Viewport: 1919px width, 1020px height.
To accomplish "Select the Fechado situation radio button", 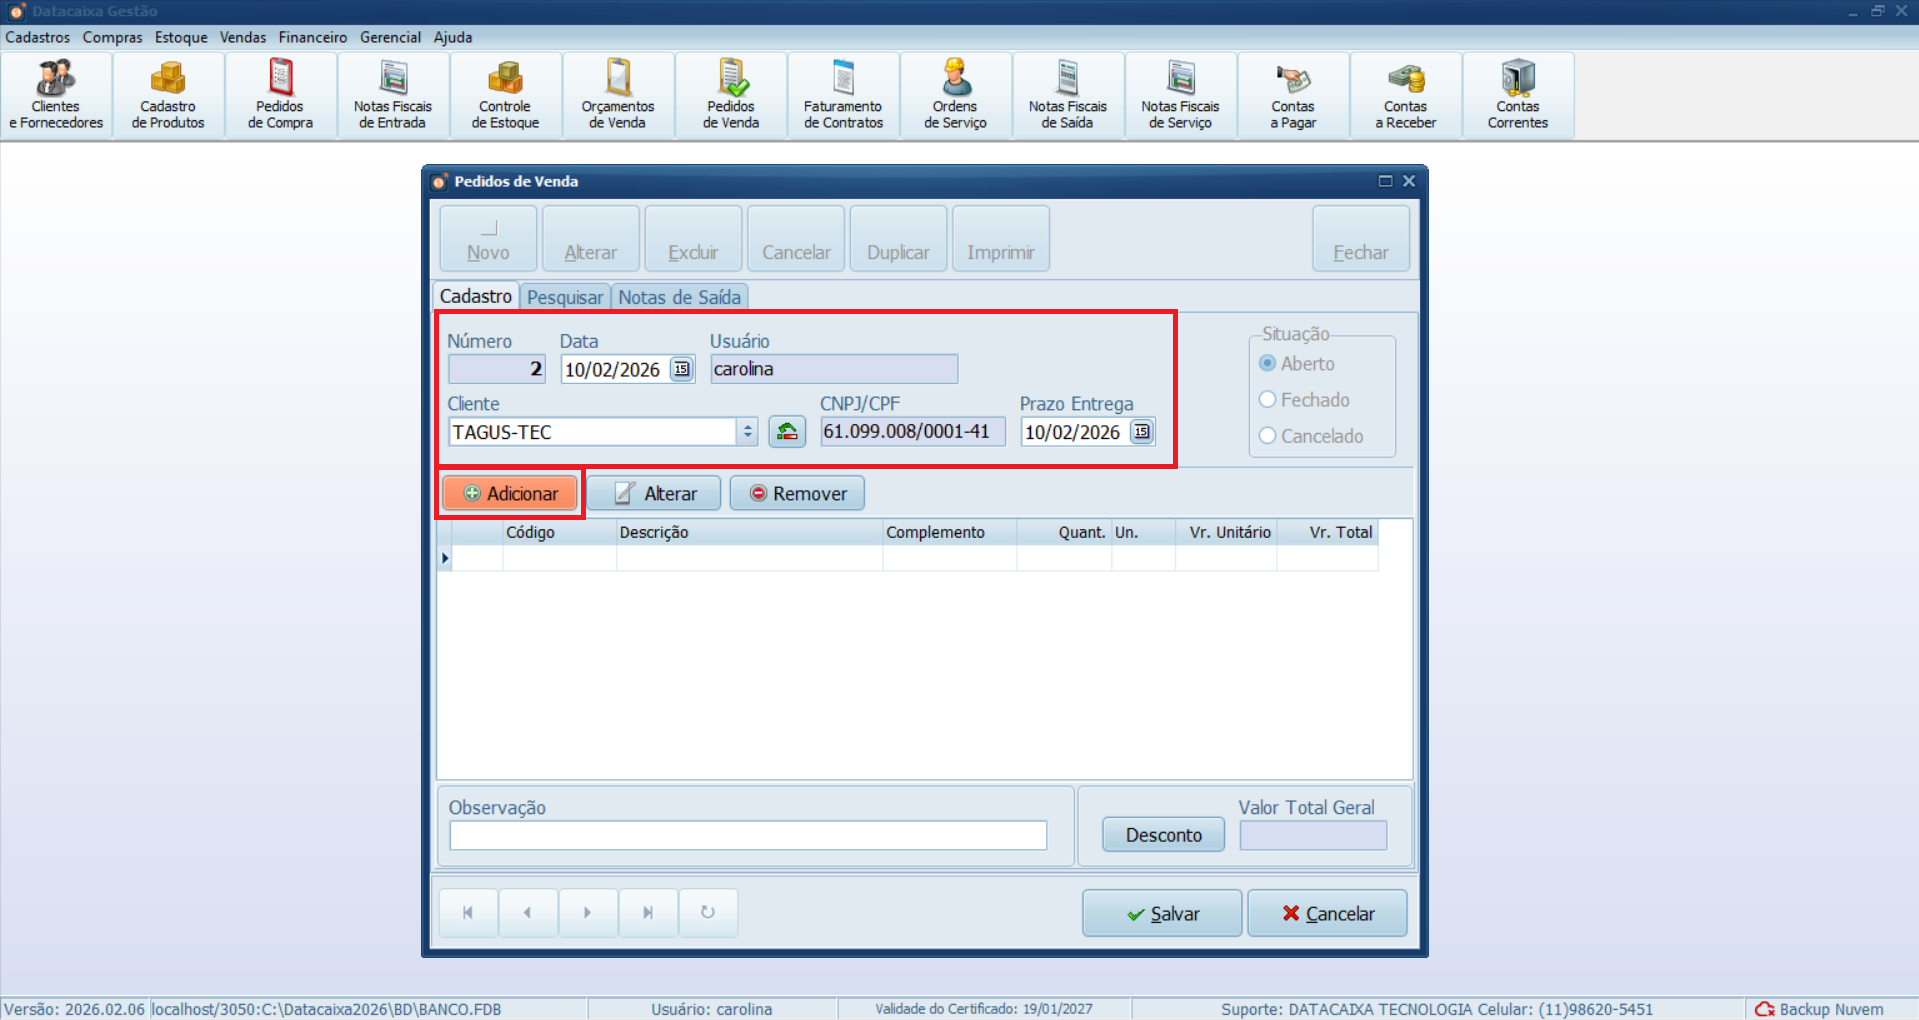I will tap(1268, 400).
